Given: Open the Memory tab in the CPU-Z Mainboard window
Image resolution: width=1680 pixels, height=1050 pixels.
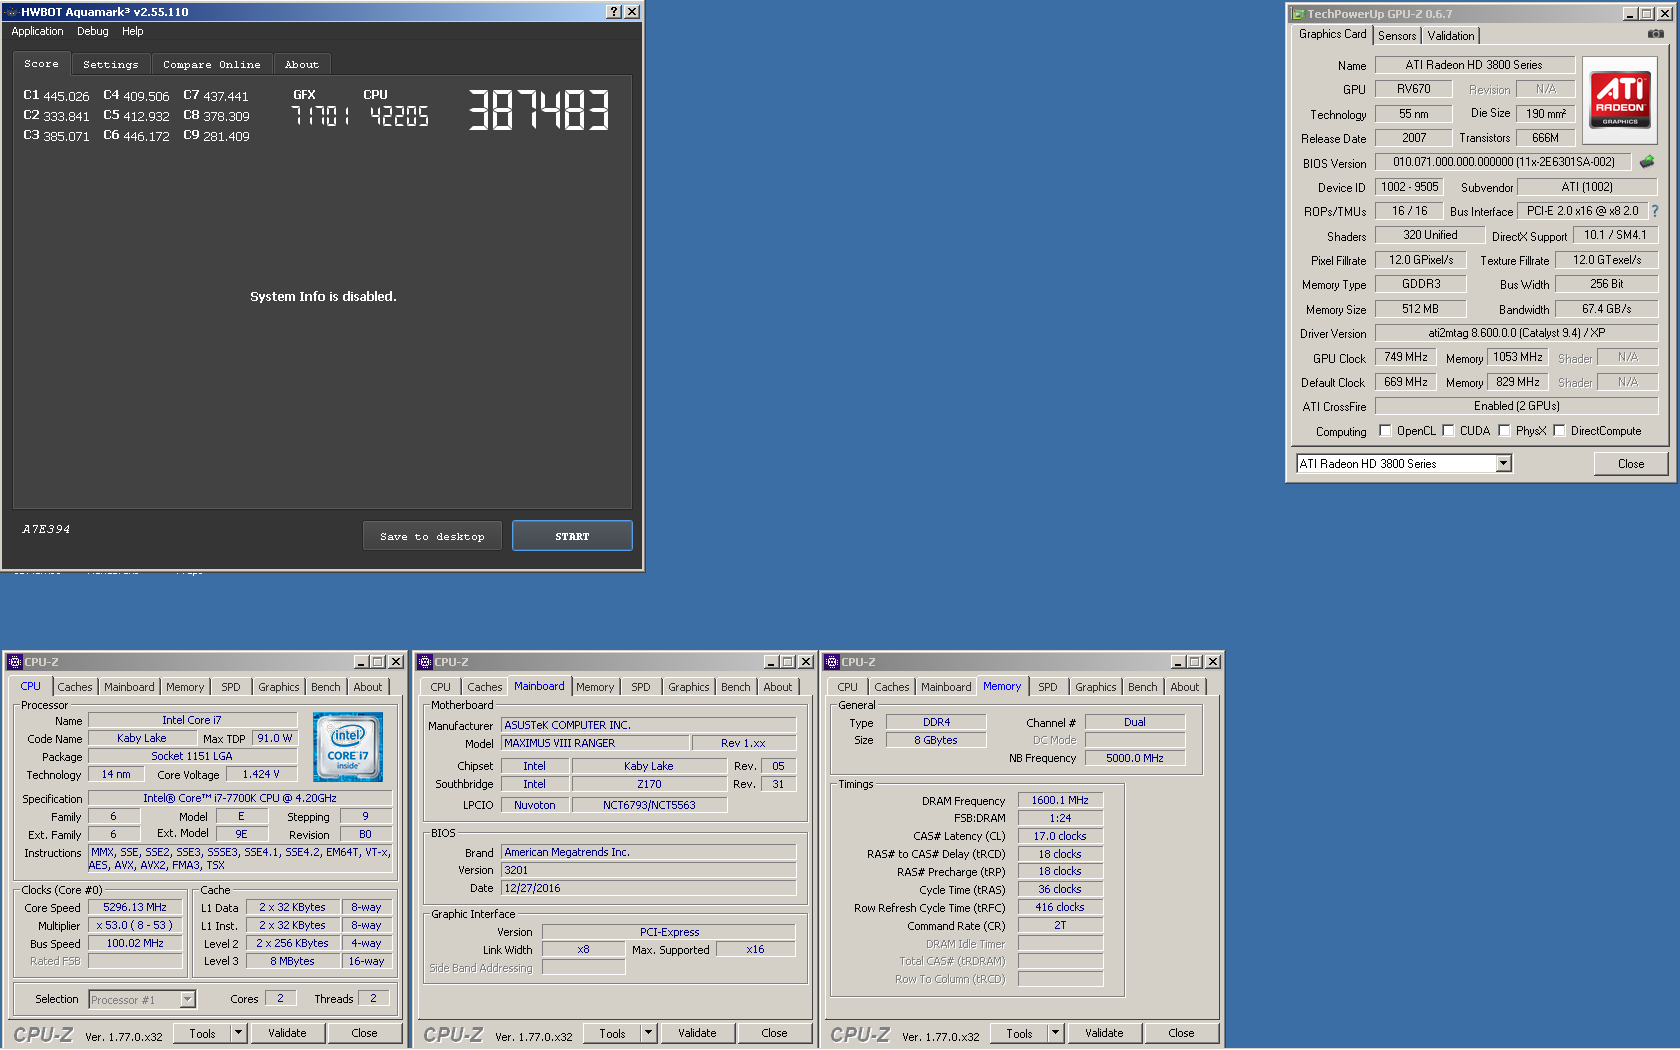Looking at the screenshot, I should click(595, 687).
